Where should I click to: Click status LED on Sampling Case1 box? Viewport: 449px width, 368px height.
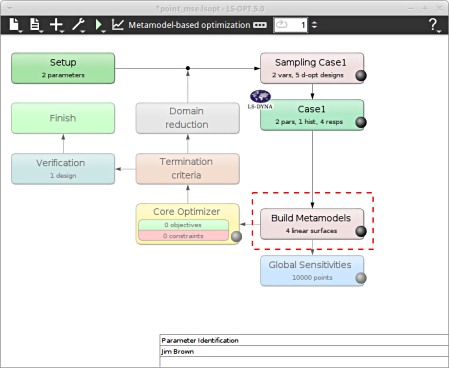pos(361,76)
